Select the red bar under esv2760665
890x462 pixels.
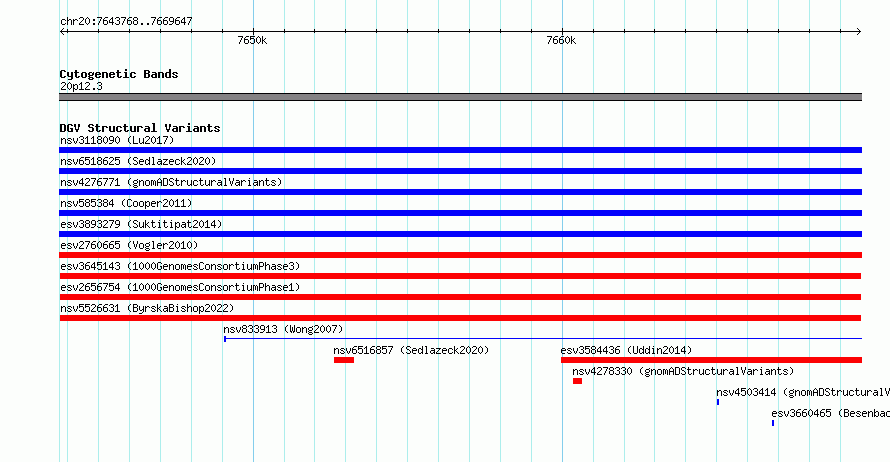point(460,255)
